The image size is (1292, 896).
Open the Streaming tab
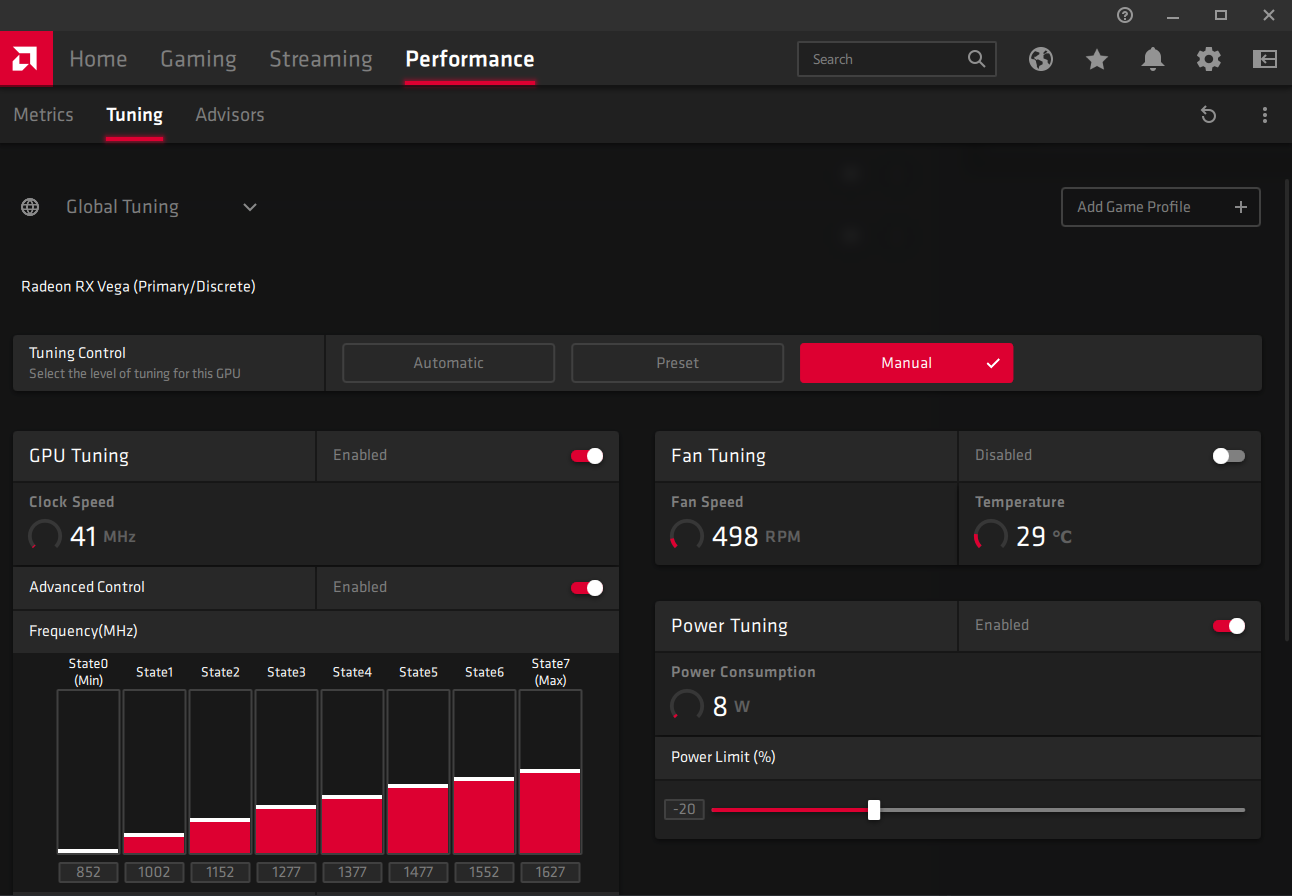pyautogui.click(x=321, y=59)
